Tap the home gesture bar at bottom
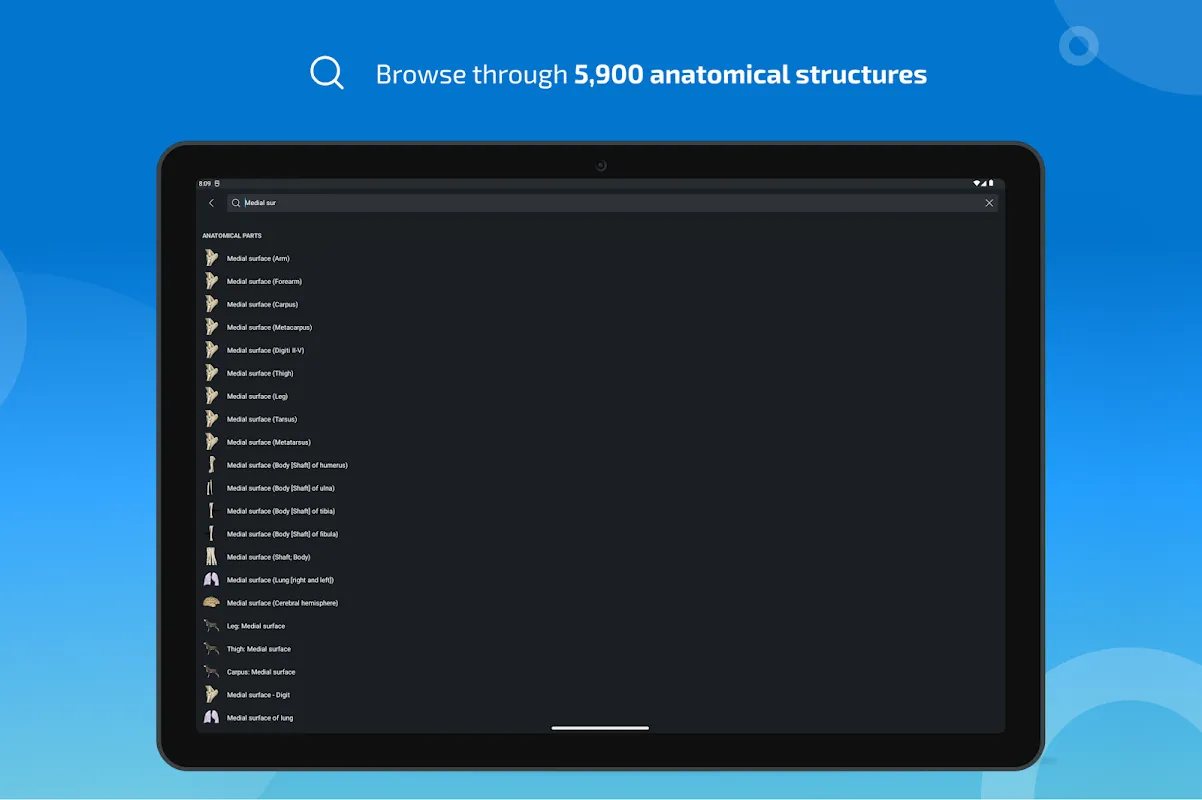 click(600, 728)
